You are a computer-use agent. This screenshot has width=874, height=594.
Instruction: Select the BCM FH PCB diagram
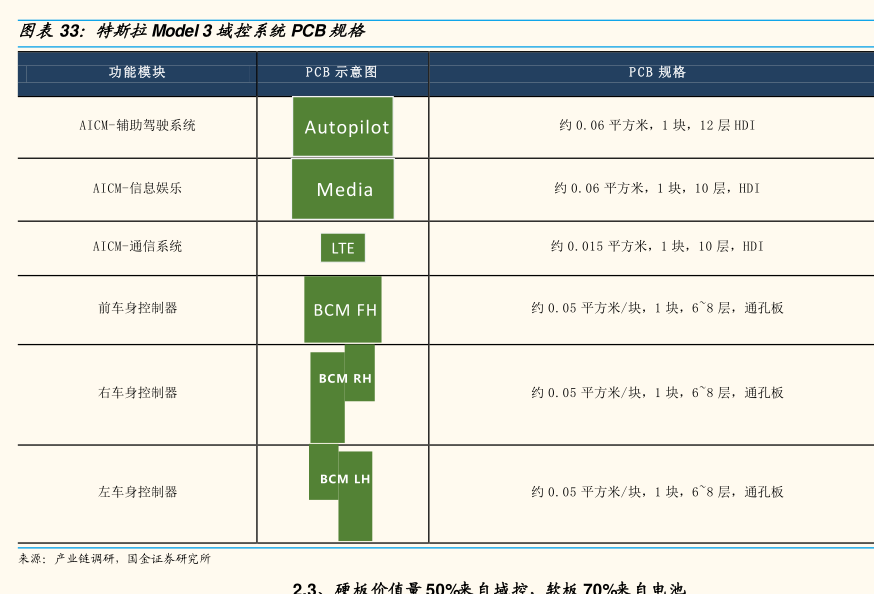pos(343,310)
